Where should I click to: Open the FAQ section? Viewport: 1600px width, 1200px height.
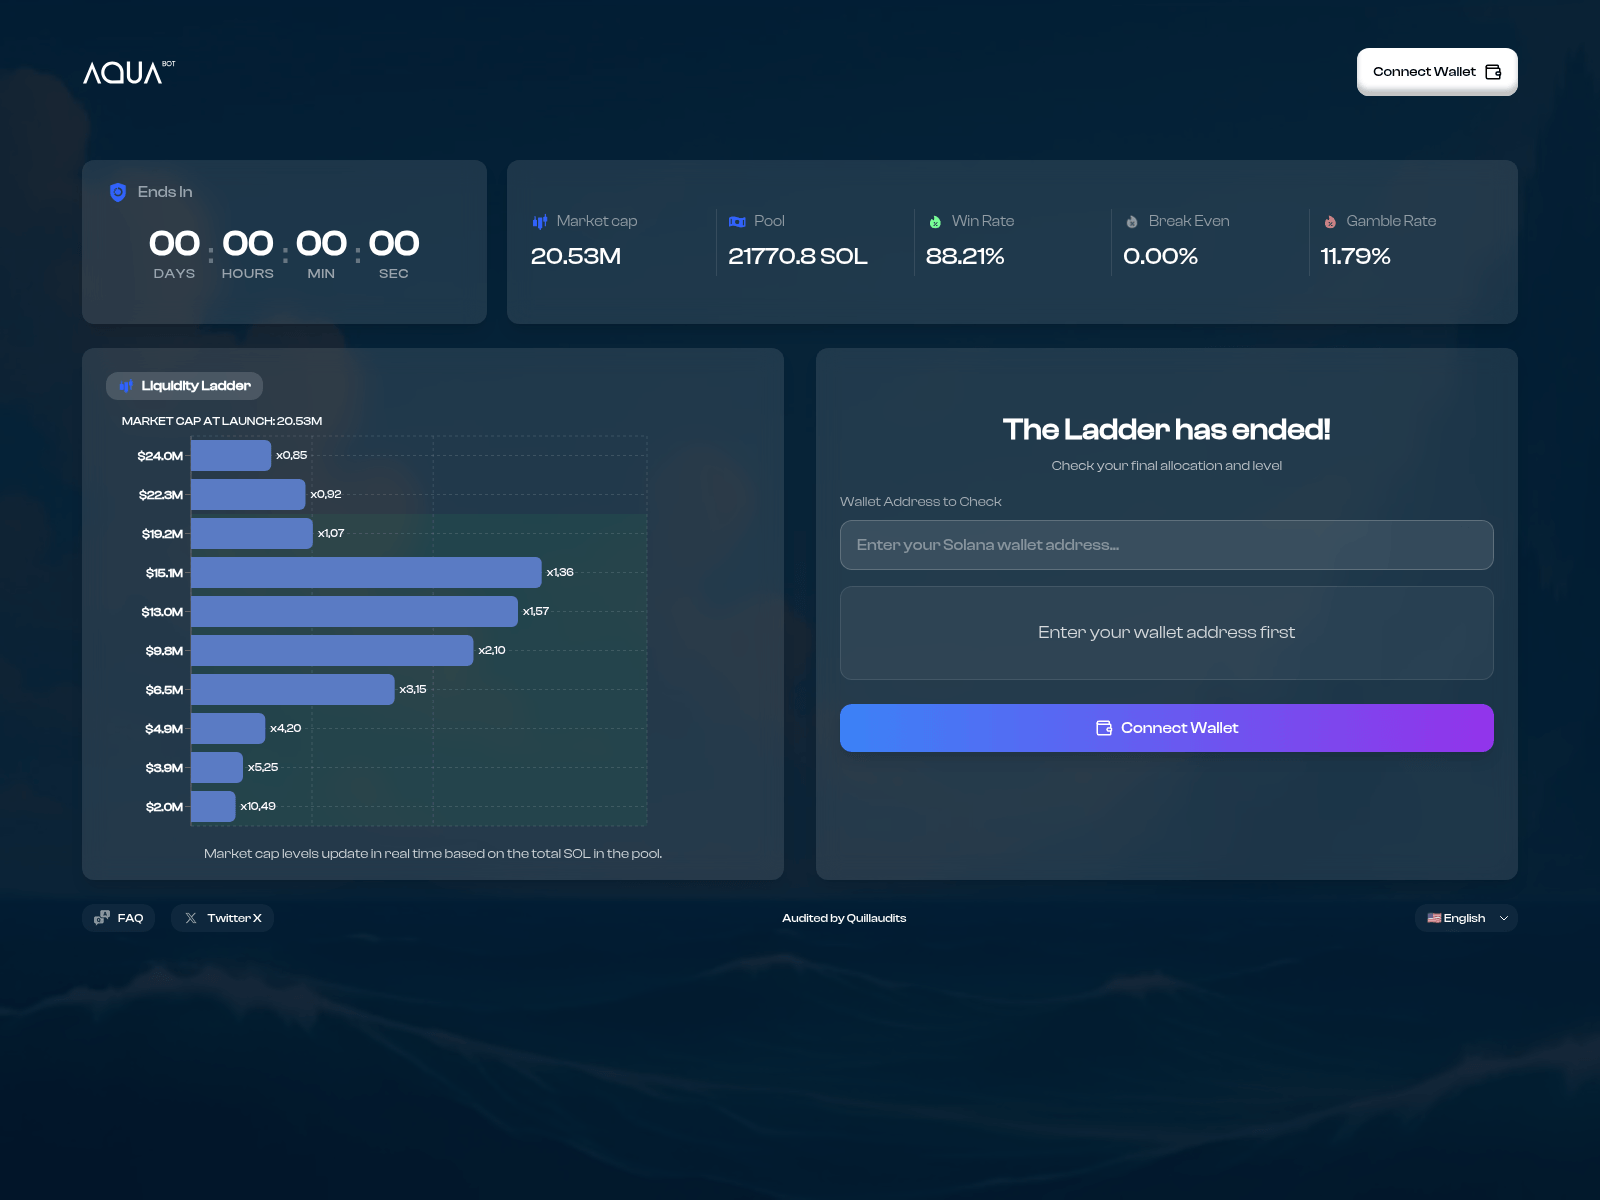(x=118, y=917)
